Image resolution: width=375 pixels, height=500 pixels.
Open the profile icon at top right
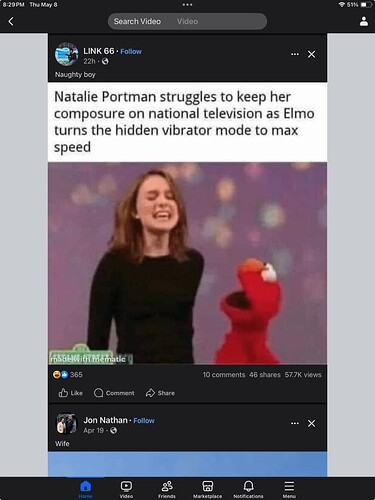[x=364, y=21]
